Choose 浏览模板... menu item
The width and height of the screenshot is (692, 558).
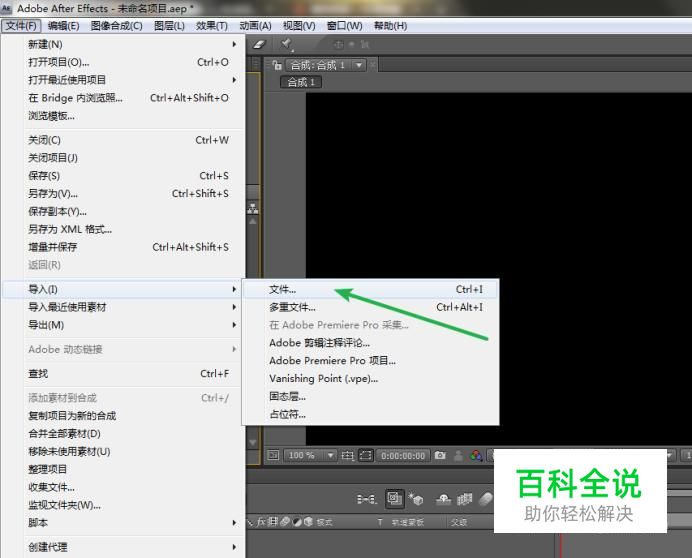pos(124,116)
